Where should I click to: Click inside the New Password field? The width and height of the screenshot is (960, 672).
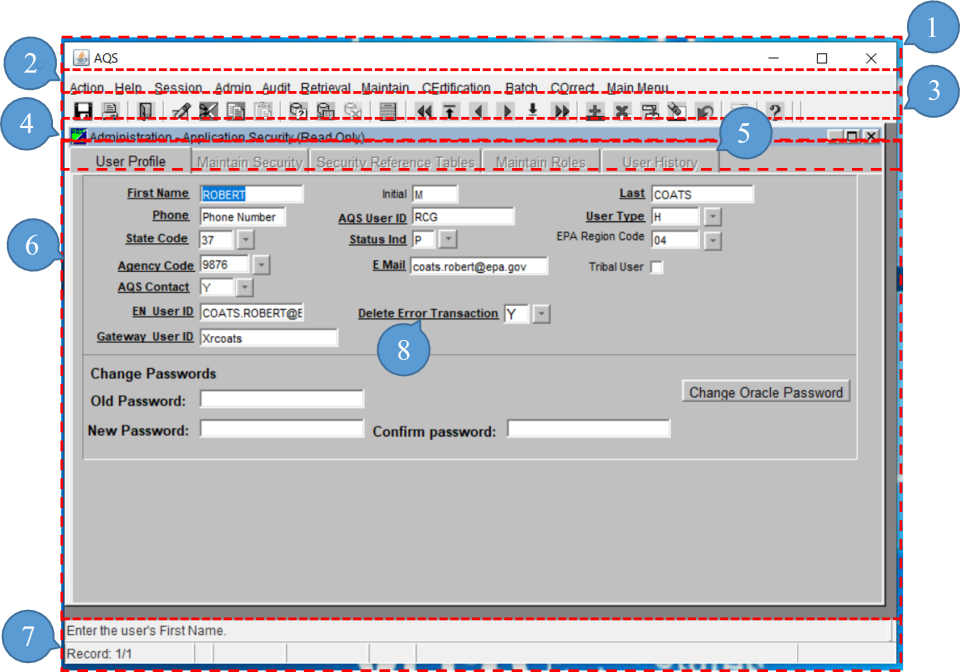pyautogui.click(x=283, y=428)
